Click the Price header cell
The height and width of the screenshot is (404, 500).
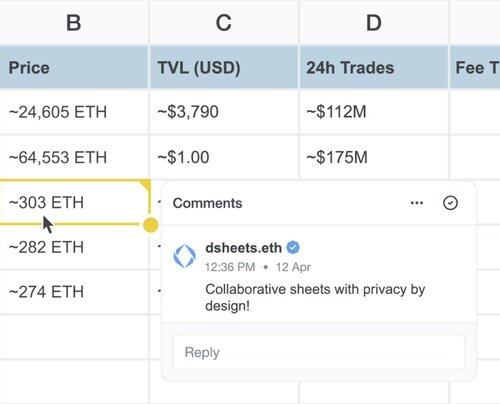74,68
